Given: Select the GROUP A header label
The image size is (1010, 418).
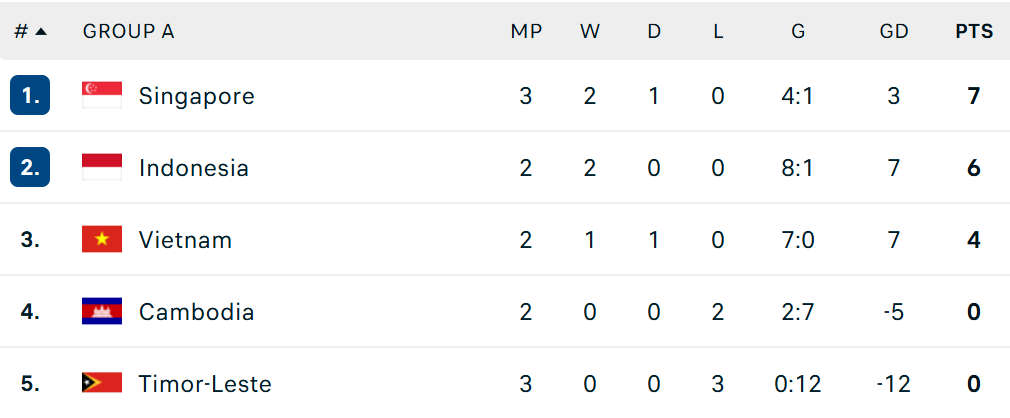Looking at the screenshot, I should (129, 32).
